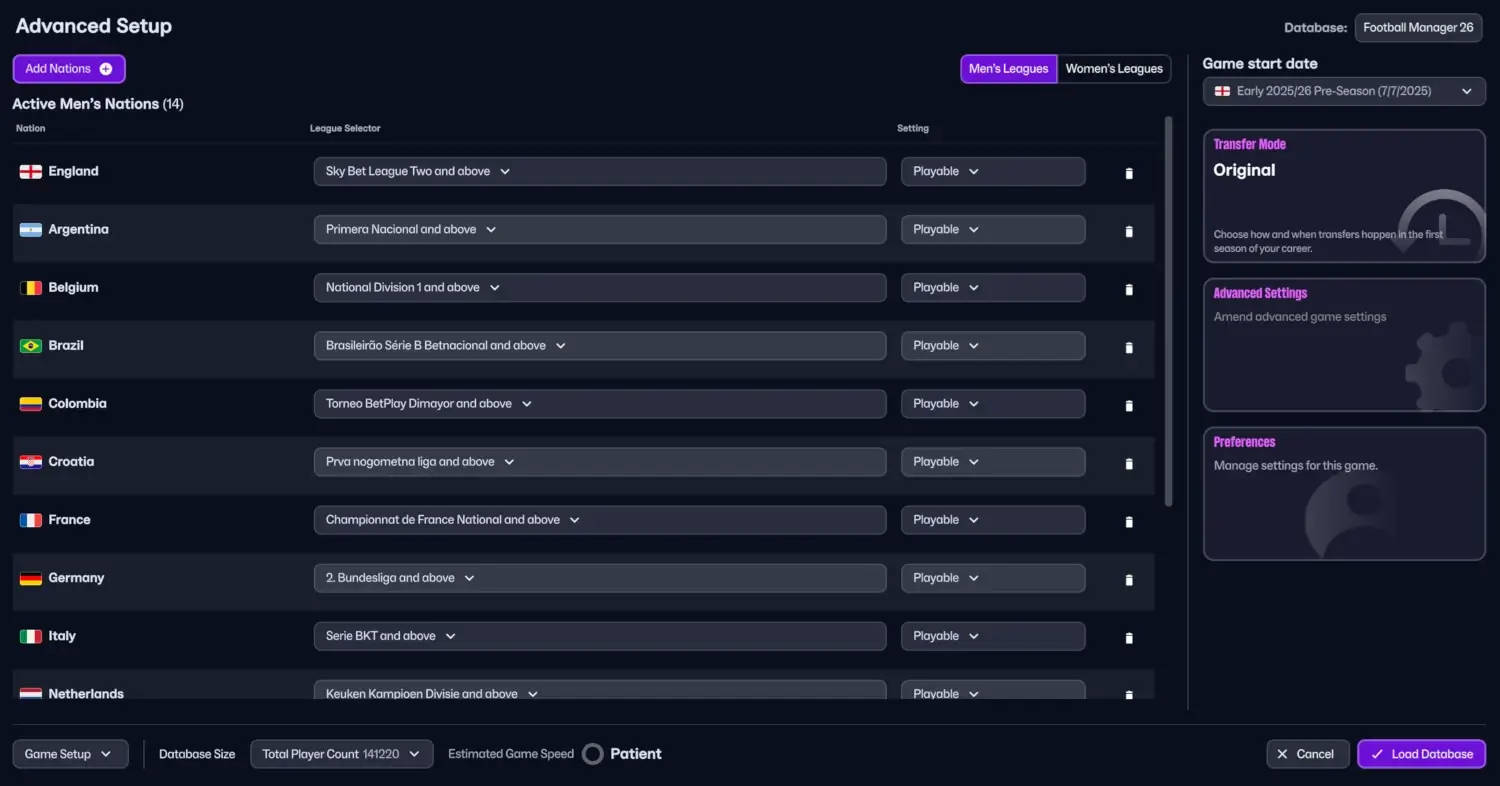Delete England row with trash icon
Viewport: 1500px width, 786px height.
(1129, 173)
